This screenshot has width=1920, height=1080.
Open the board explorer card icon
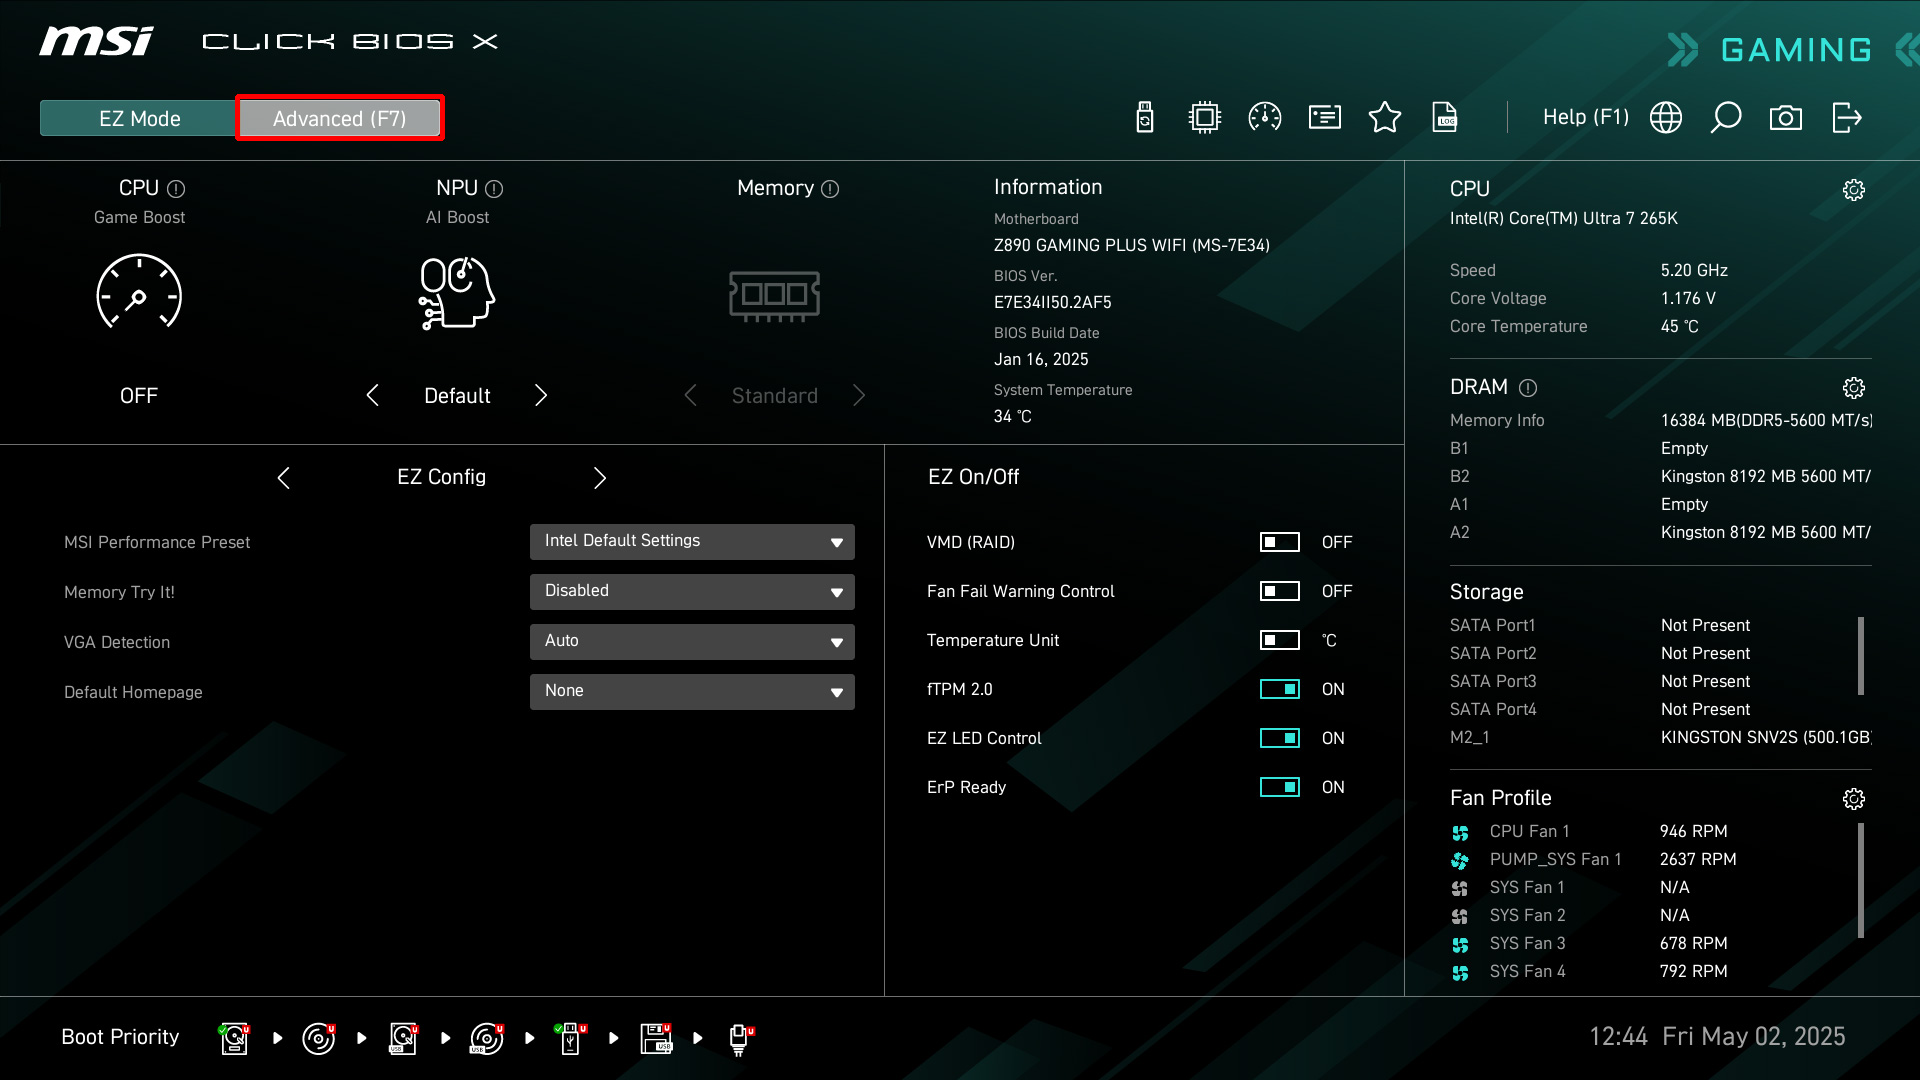click(x=1325, y=117)
